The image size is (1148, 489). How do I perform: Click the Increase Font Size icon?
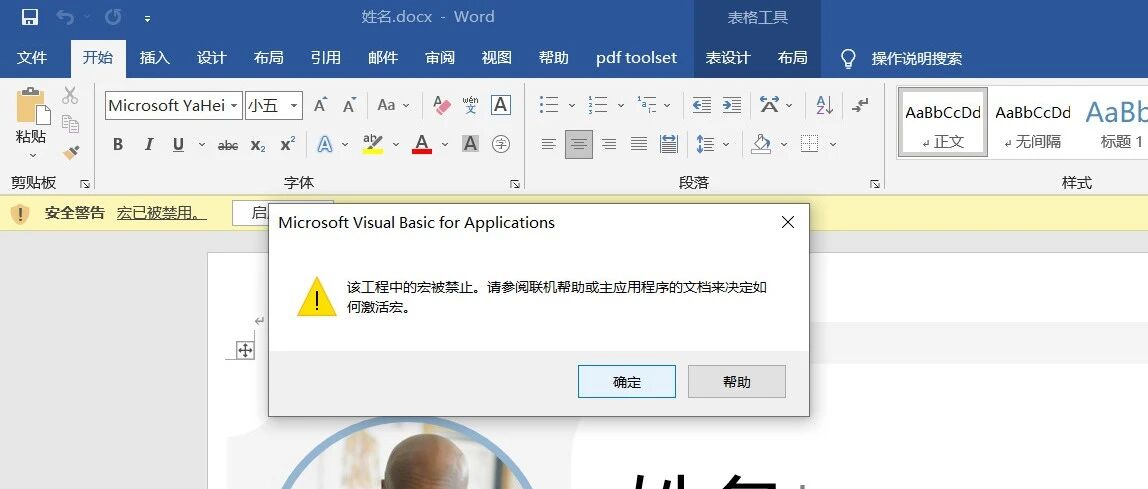[320, 105]
